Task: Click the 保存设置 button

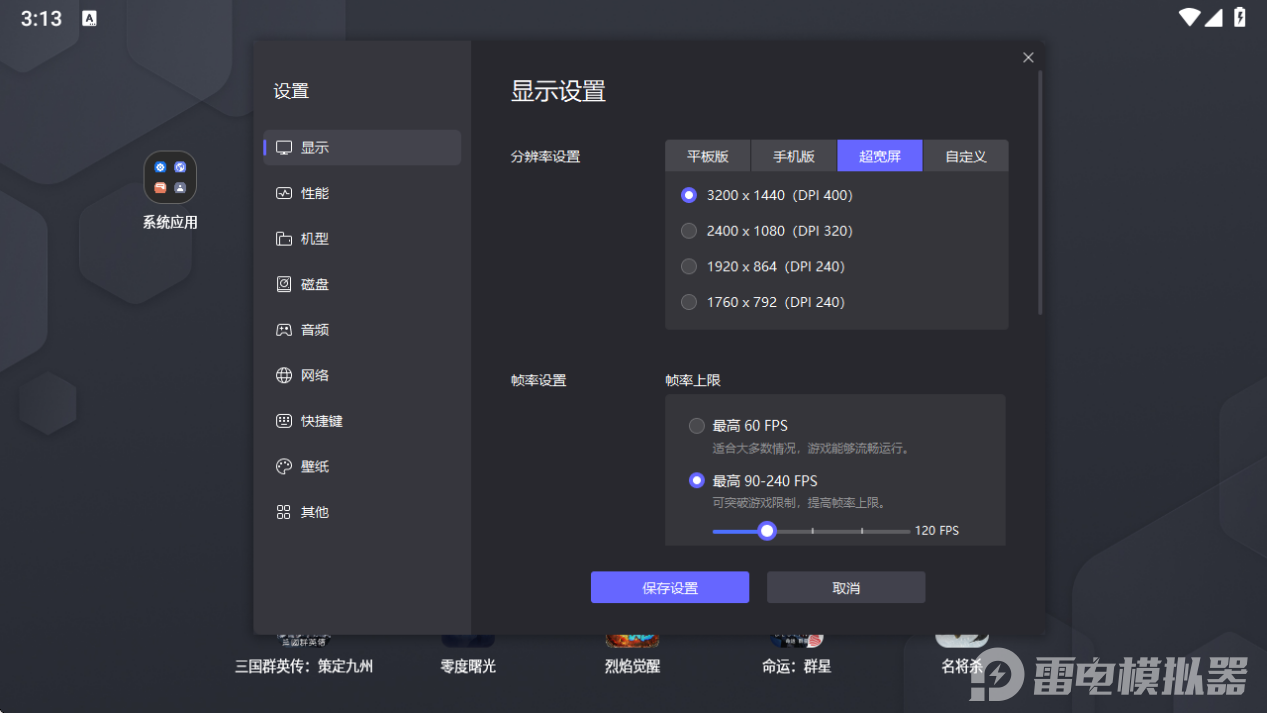Action: (x=670, y=588)
